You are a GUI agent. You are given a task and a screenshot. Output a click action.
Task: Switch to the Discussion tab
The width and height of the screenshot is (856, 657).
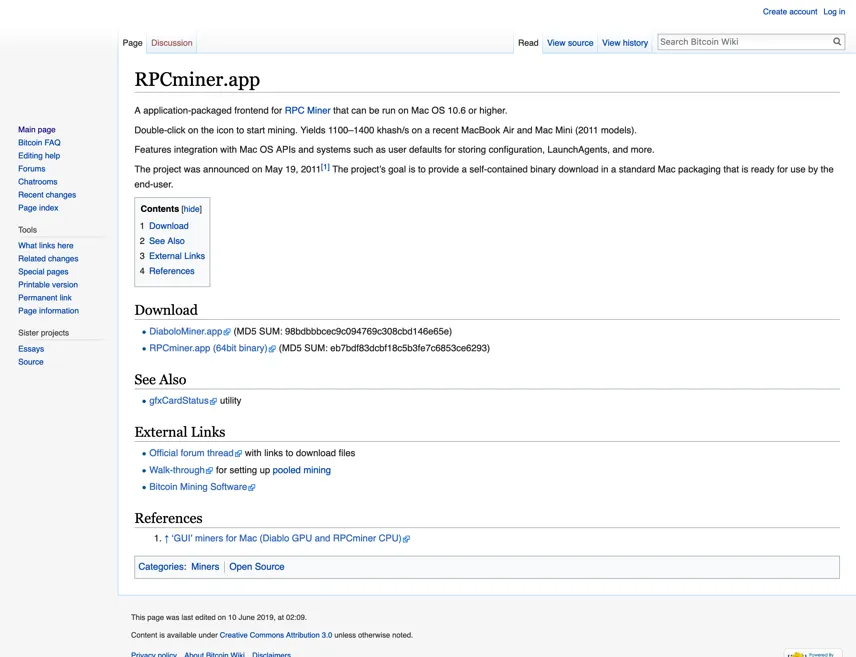(171, 43)
